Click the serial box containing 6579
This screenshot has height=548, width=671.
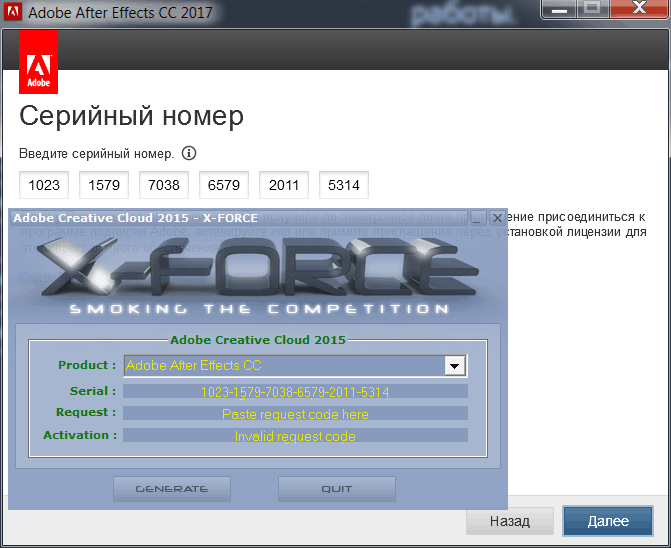[224, 185]
